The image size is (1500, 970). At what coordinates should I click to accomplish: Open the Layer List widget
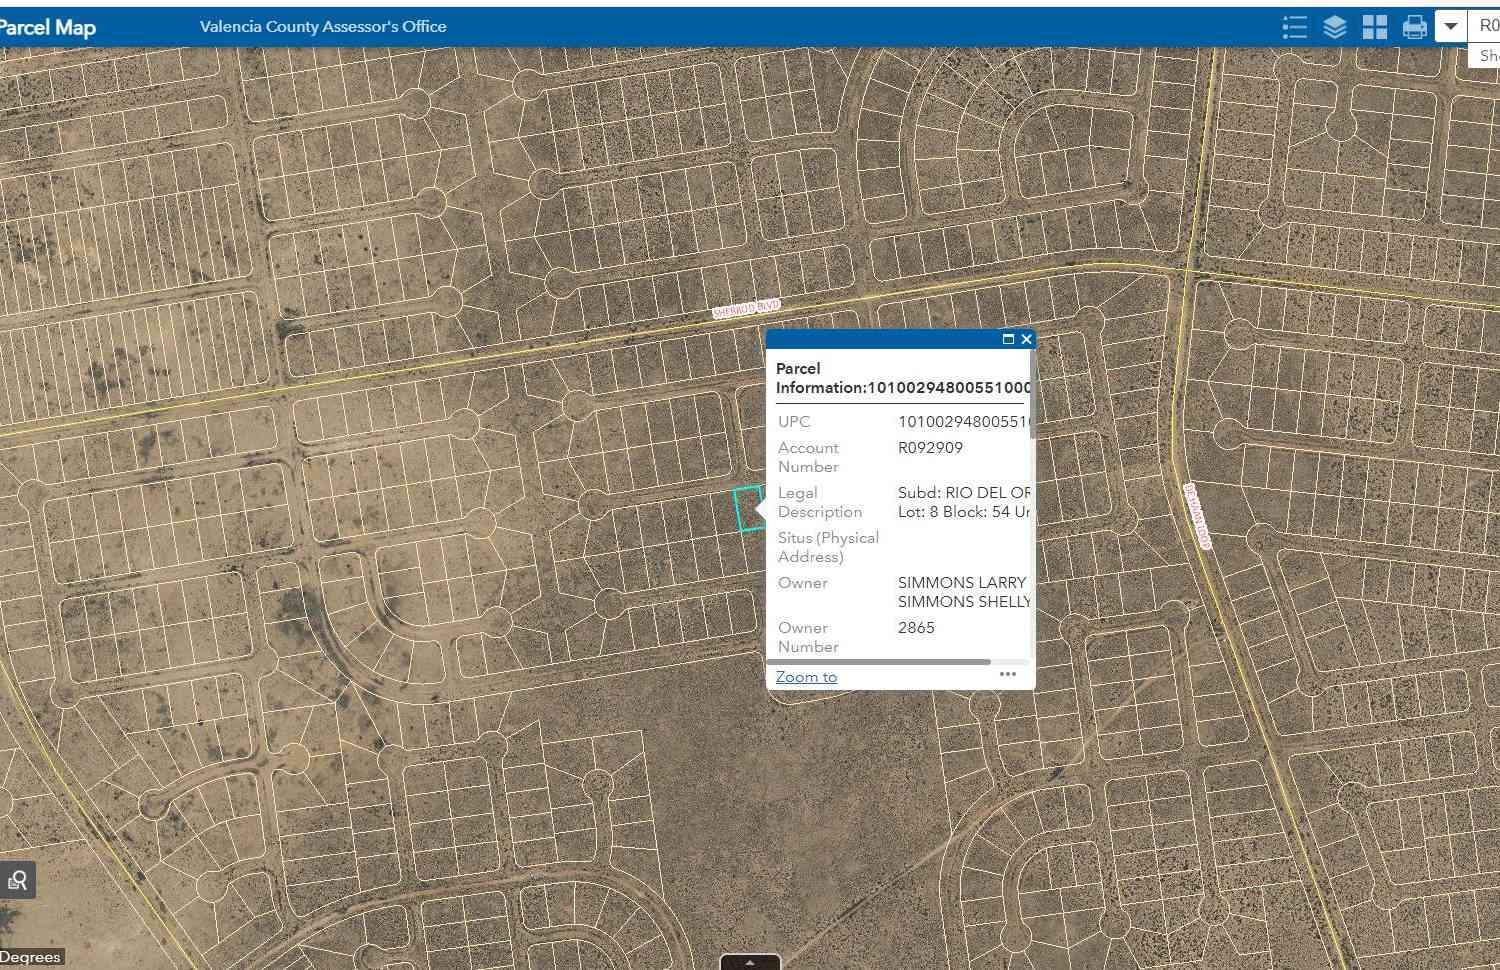click(x=1335, y=27)
